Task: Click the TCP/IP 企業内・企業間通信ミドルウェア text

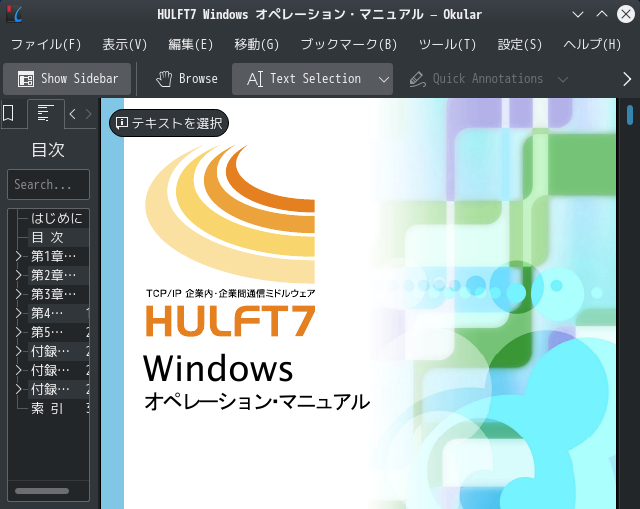Action: point(231,293)
